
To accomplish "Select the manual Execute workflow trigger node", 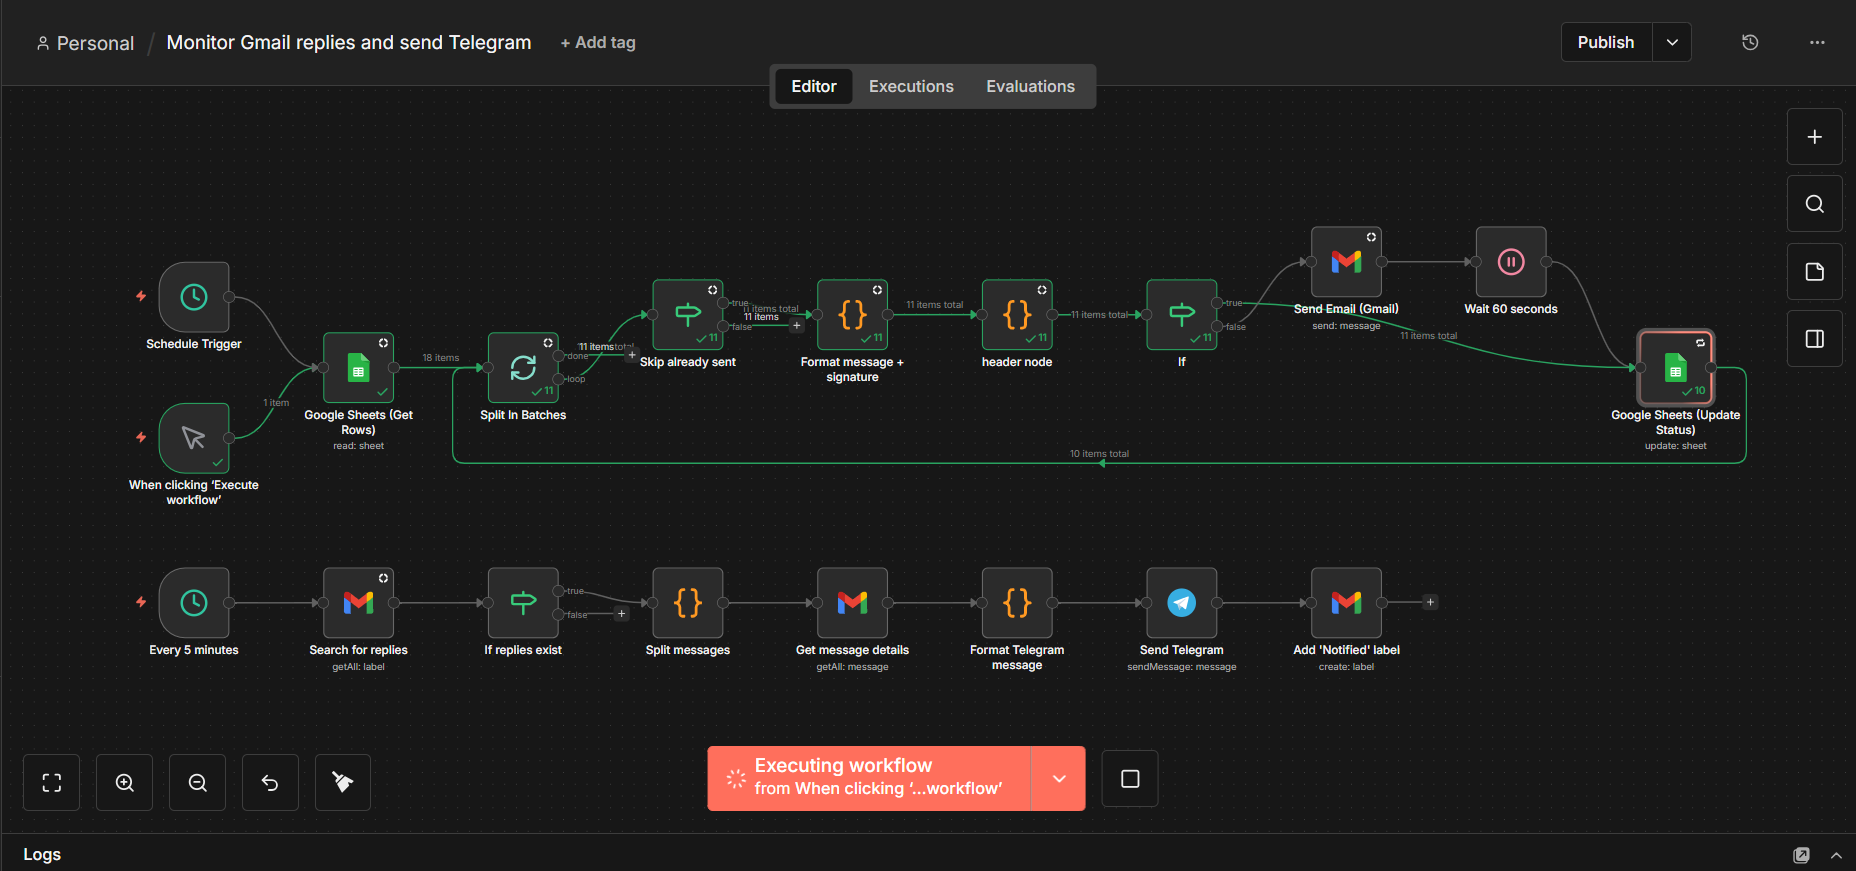I will coord(194,438).
